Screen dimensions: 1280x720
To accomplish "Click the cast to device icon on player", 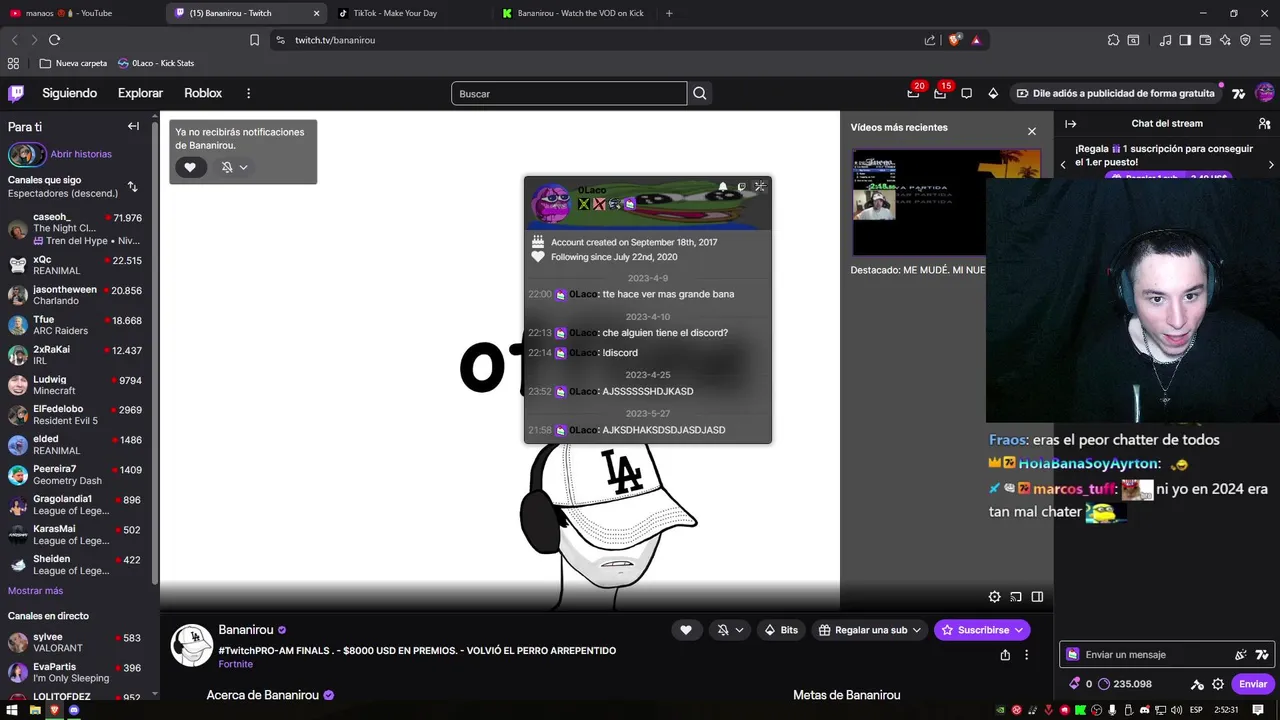I will [x=1016, y=597].
